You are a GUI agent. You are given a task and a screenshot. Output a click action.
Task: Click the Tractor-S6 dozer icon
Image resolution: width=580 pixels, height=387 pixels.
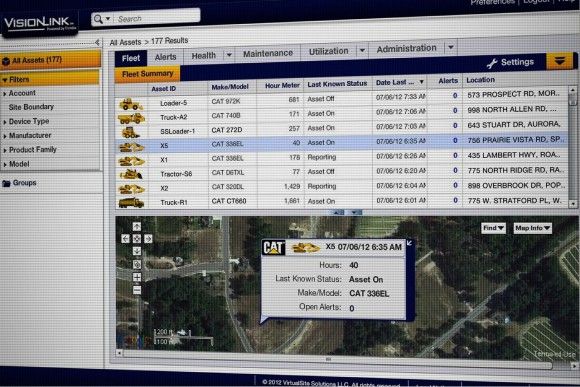coord(131,174)
